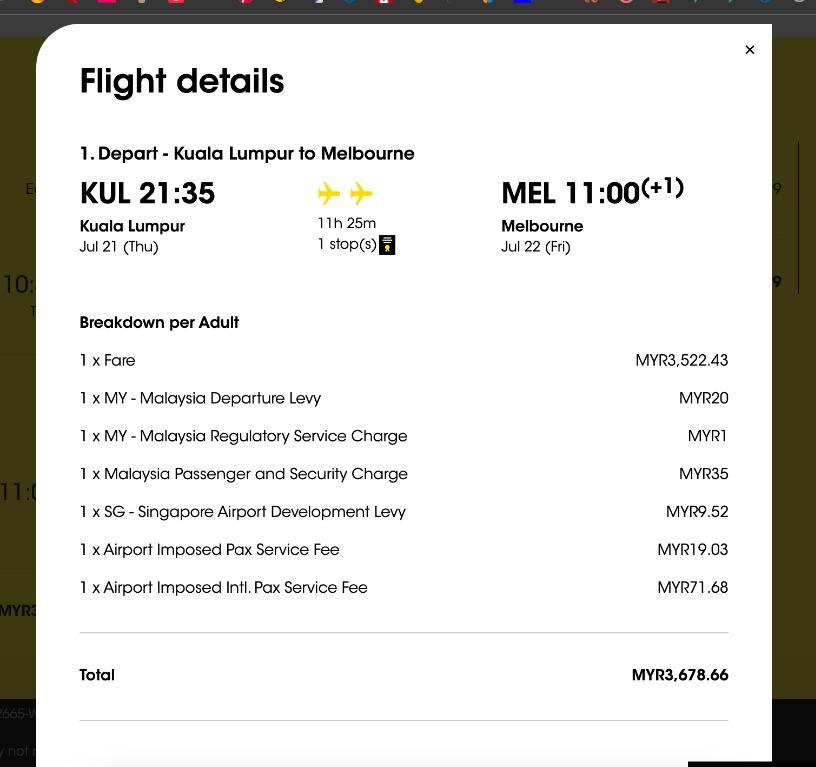Click the first yellow airplane icon
This screenshot has height=767, width=816.
[x=329, y=194]
